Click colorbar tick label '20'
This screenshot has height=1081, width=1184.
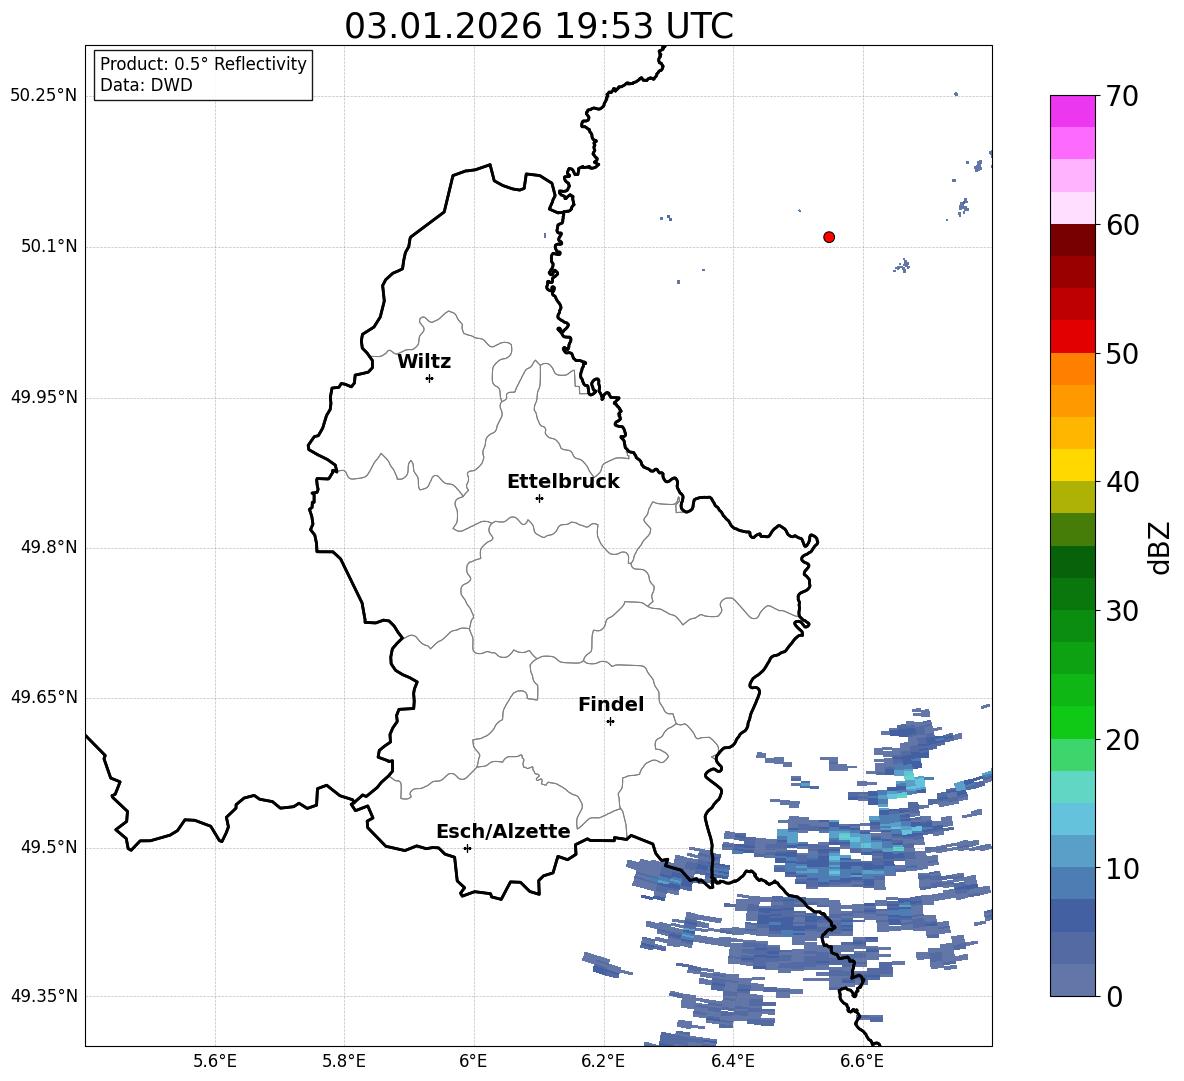[x=1122, y=740]
